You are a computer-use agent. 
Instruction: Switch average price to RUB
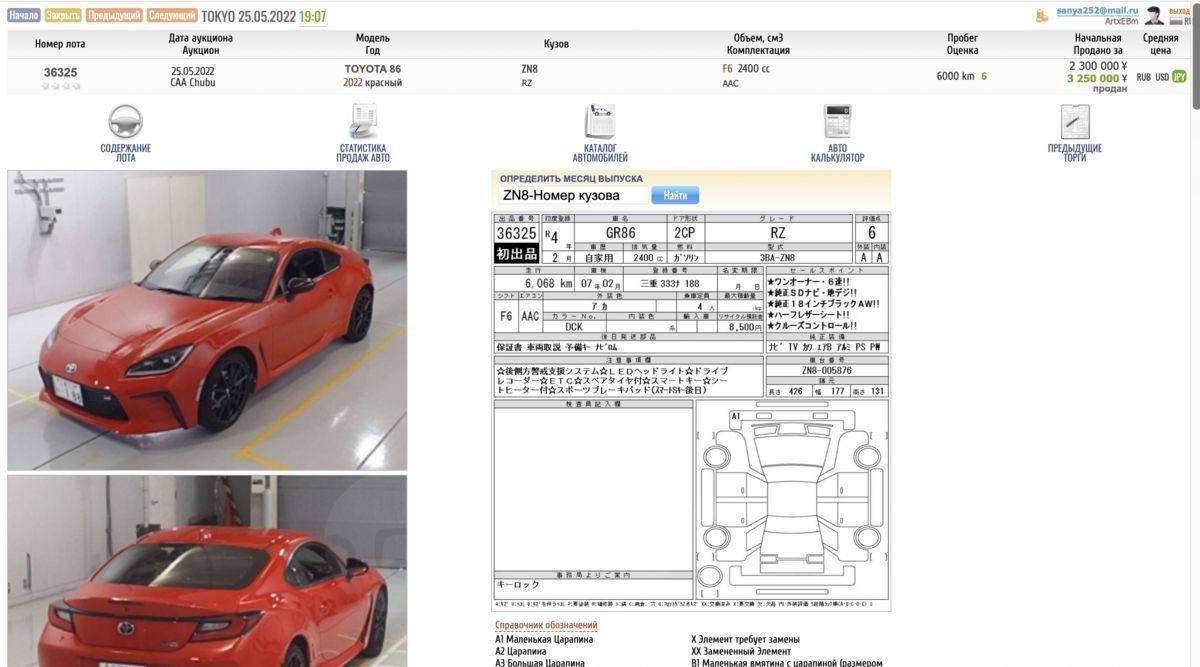(1143, 77)
